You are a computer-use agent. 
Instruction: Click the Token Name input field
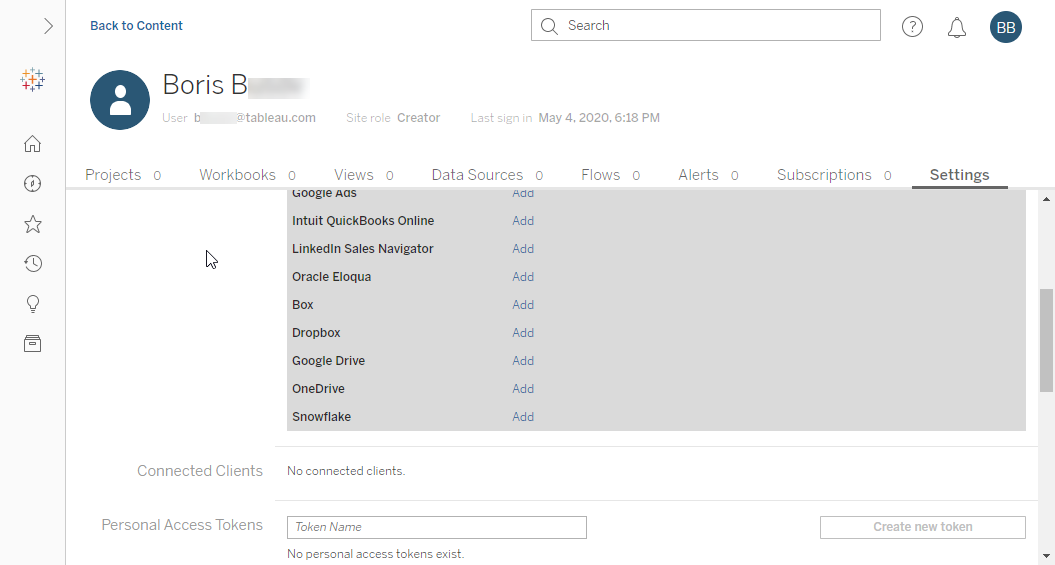(x=437, y=527)
